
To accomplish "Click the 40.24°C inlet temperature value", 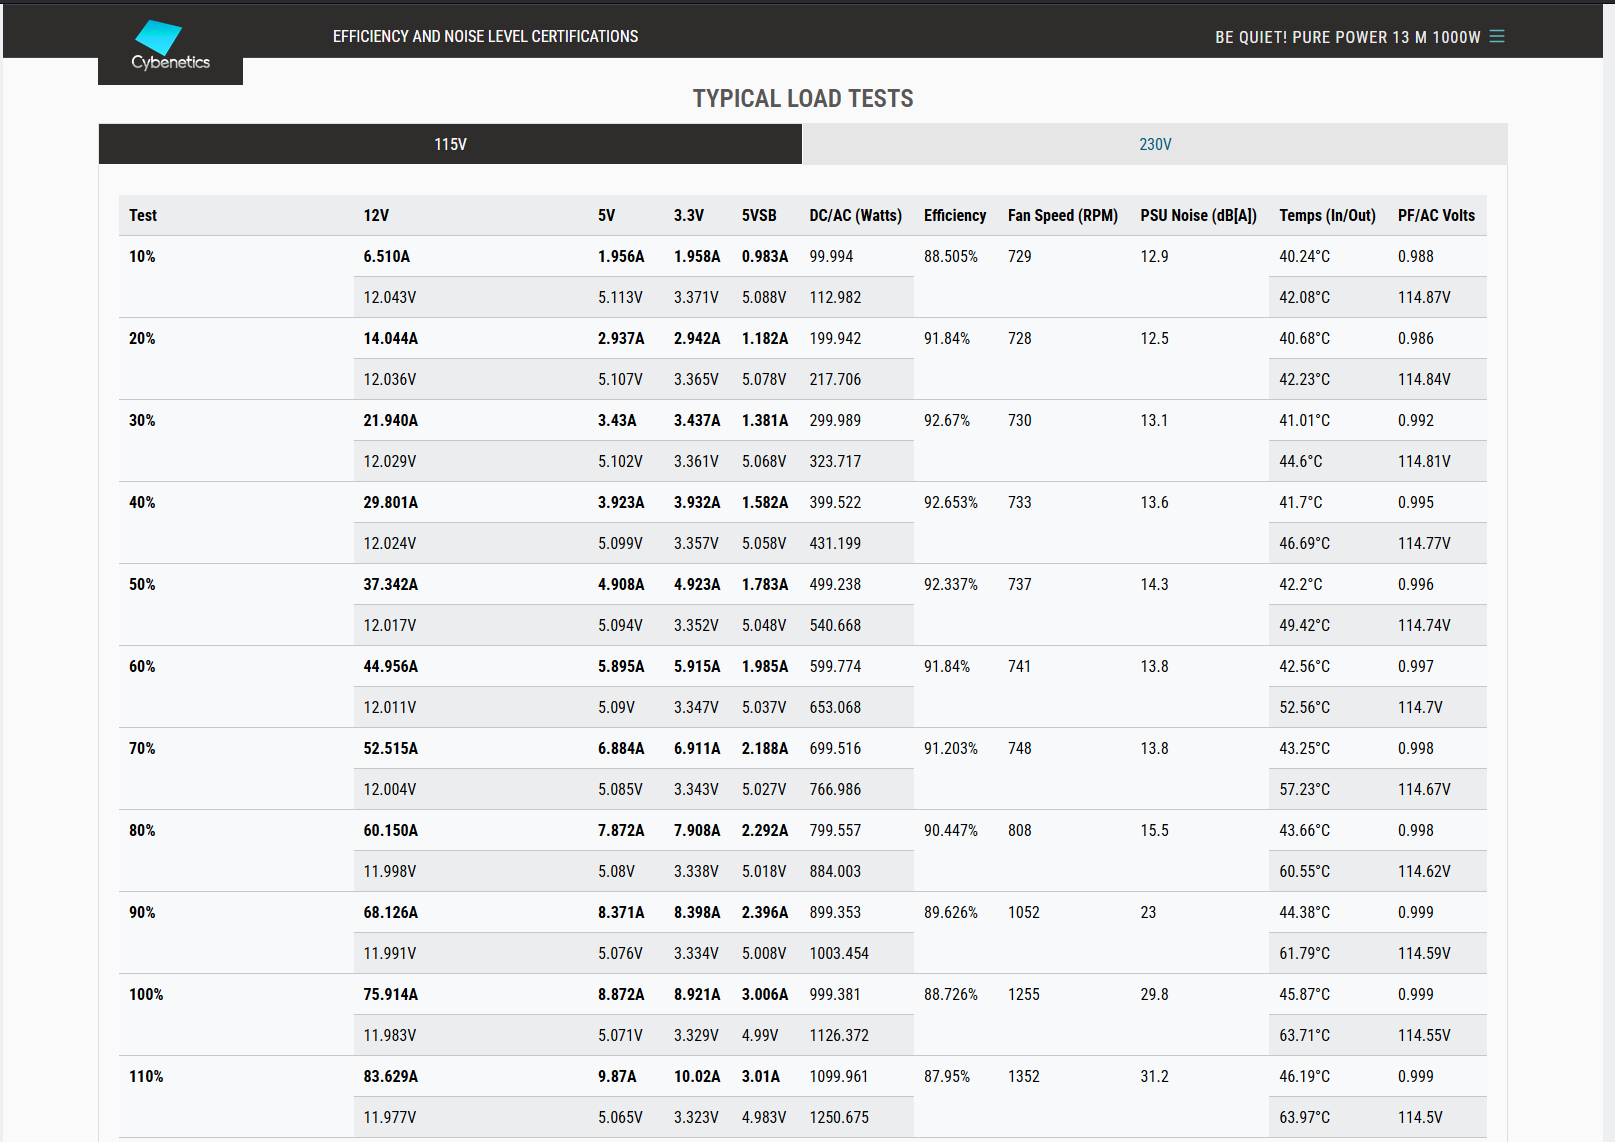I will 1305,256.
